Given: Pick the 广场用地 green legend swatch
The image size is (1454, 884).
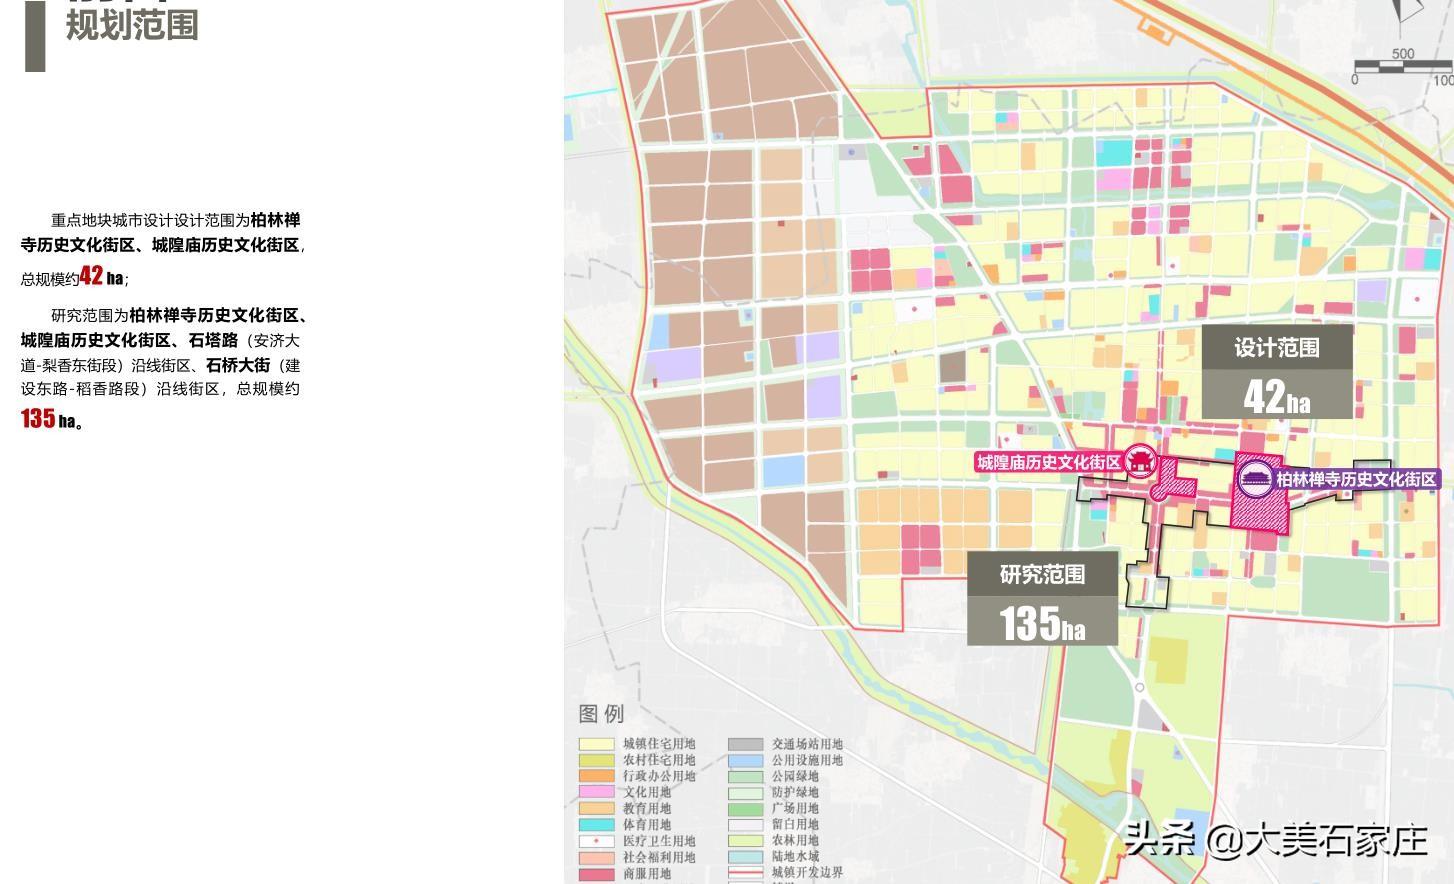Looking at the screenshot, I should click(746, 808).
